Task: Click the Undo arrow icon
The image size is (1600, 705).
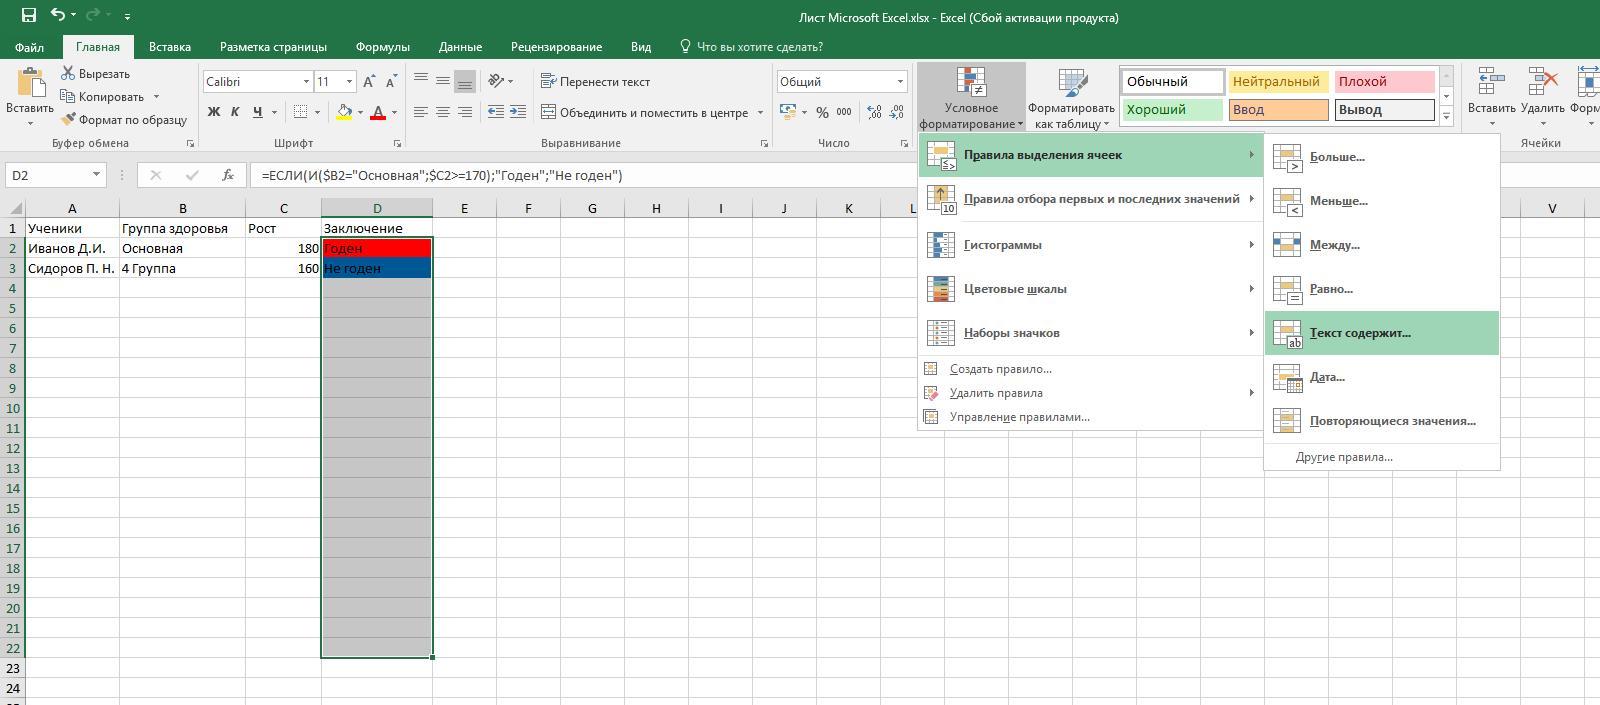Action: [58, 16]
